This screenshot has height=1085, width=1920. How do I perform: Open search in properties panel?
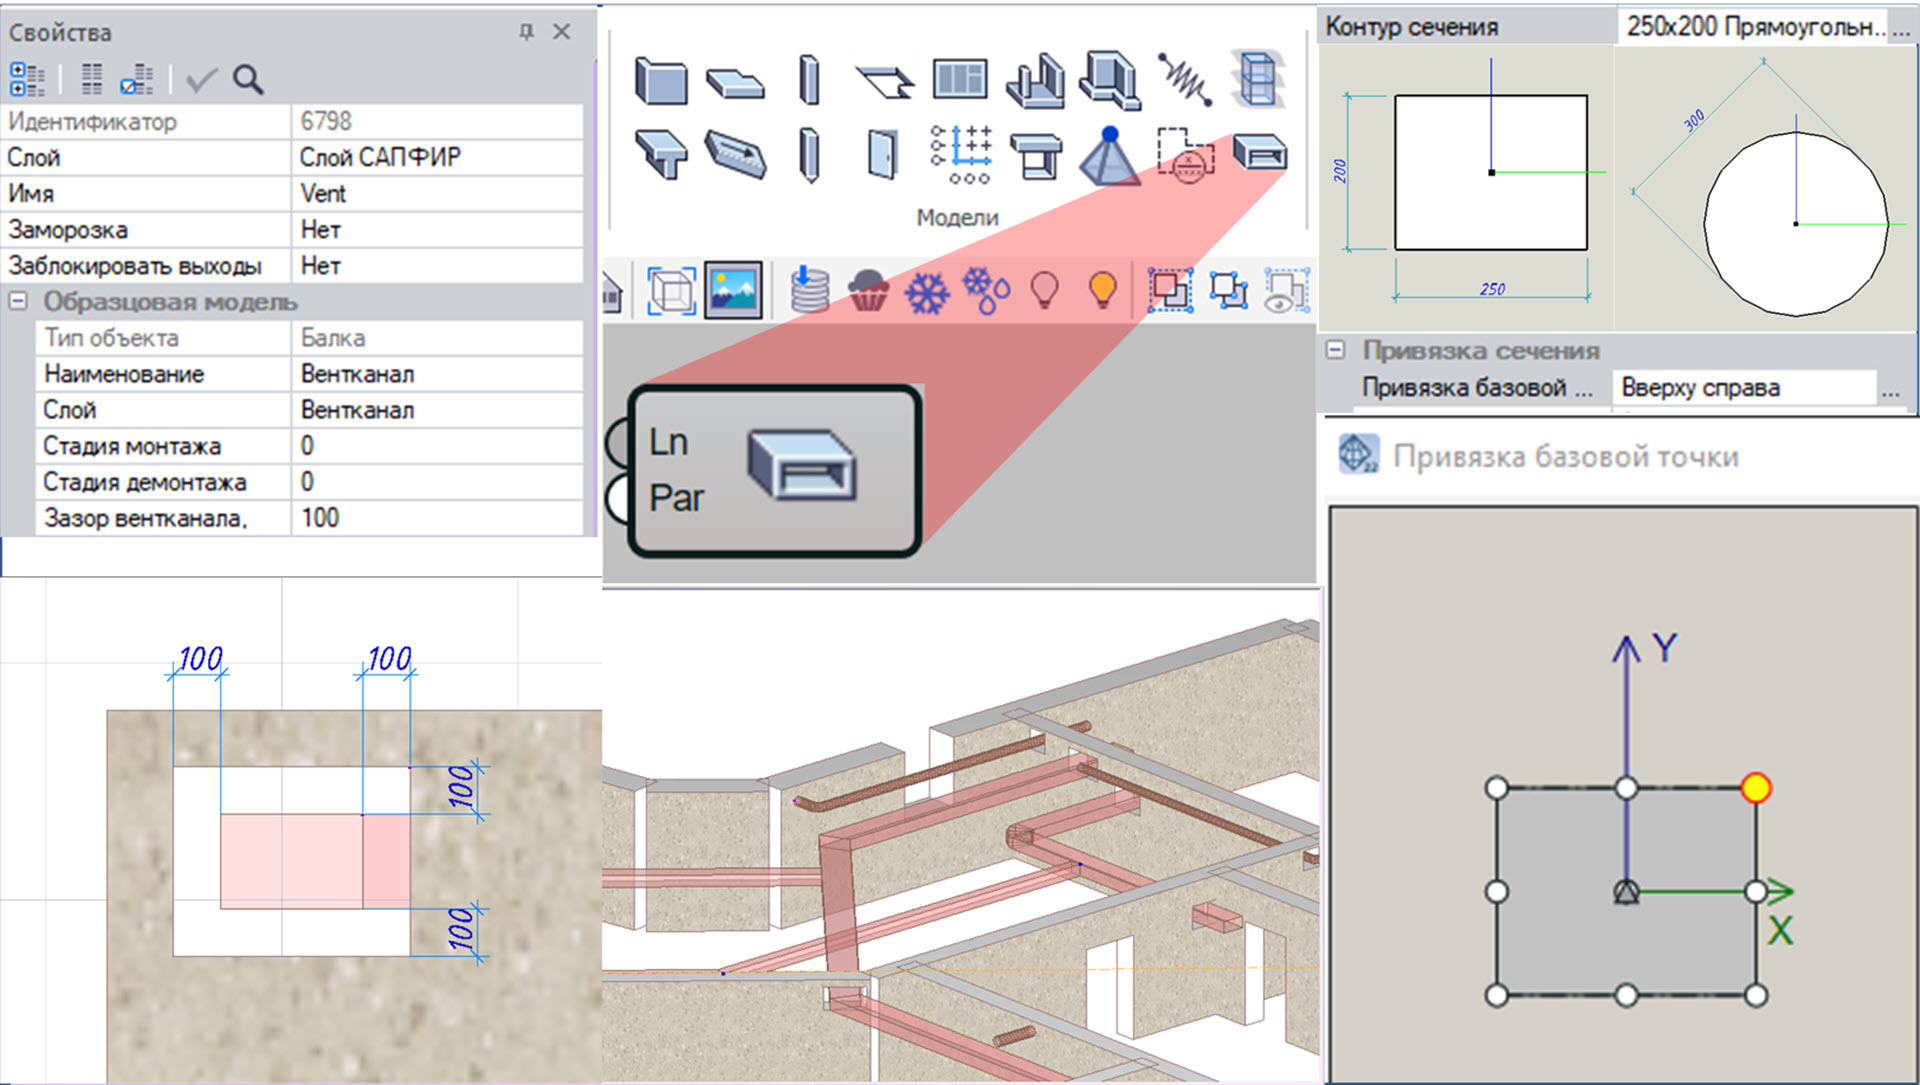248,80
